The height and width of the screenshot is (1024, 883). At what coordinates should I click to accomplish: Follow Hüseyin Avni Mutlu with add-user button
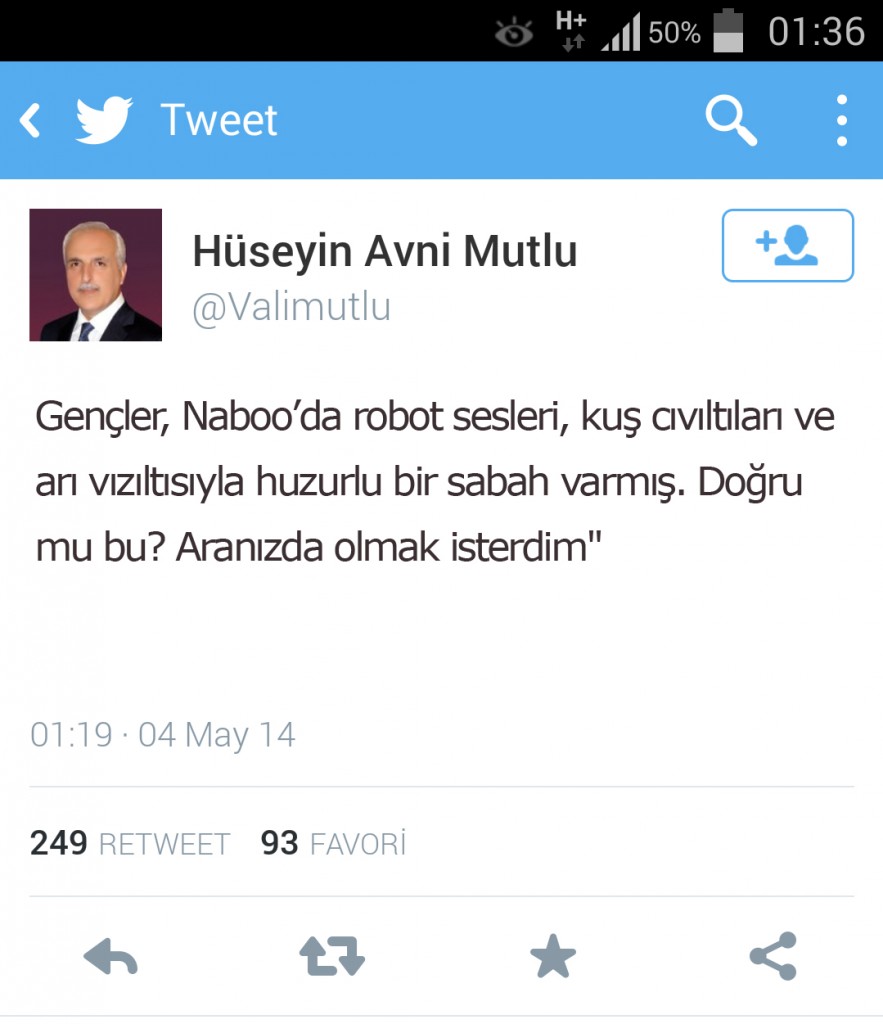pyautogui.click(x=788, y=246)
